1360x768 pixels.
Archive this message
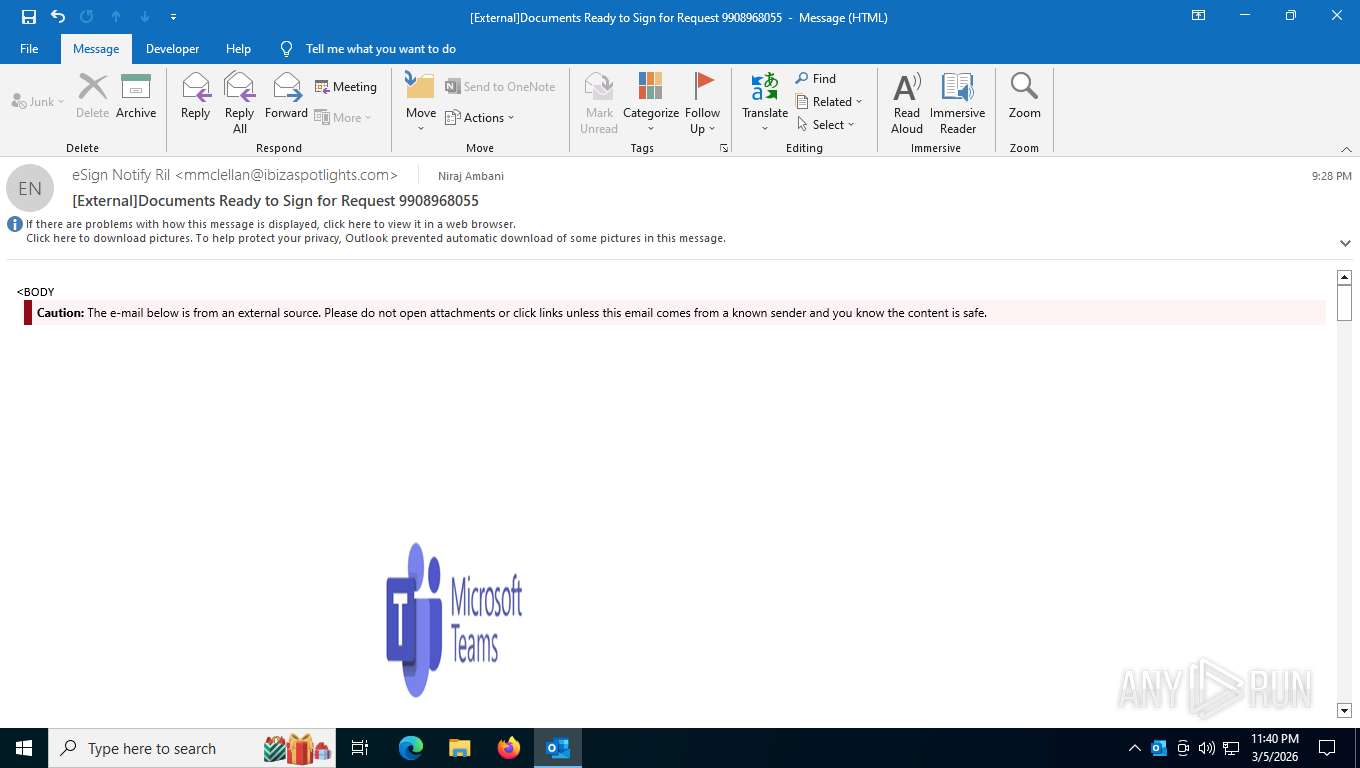[x=136, y=96]
